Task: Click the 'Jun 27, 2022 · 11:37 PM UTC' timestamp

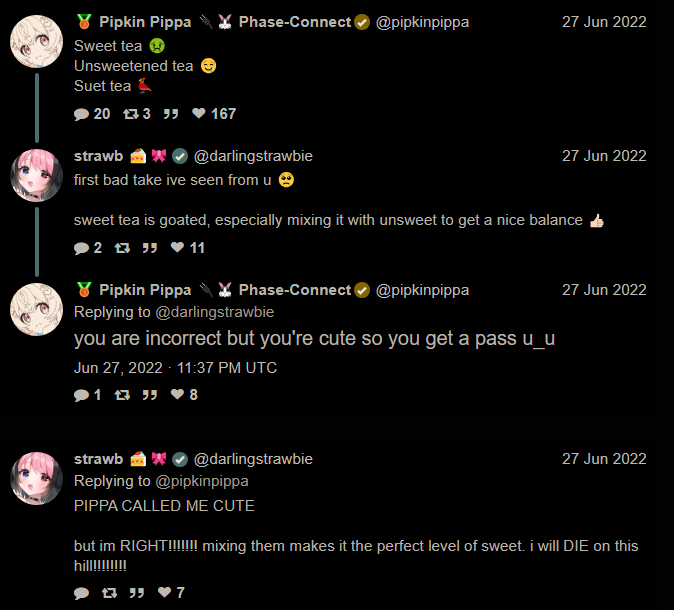Action: coord(175,368)
